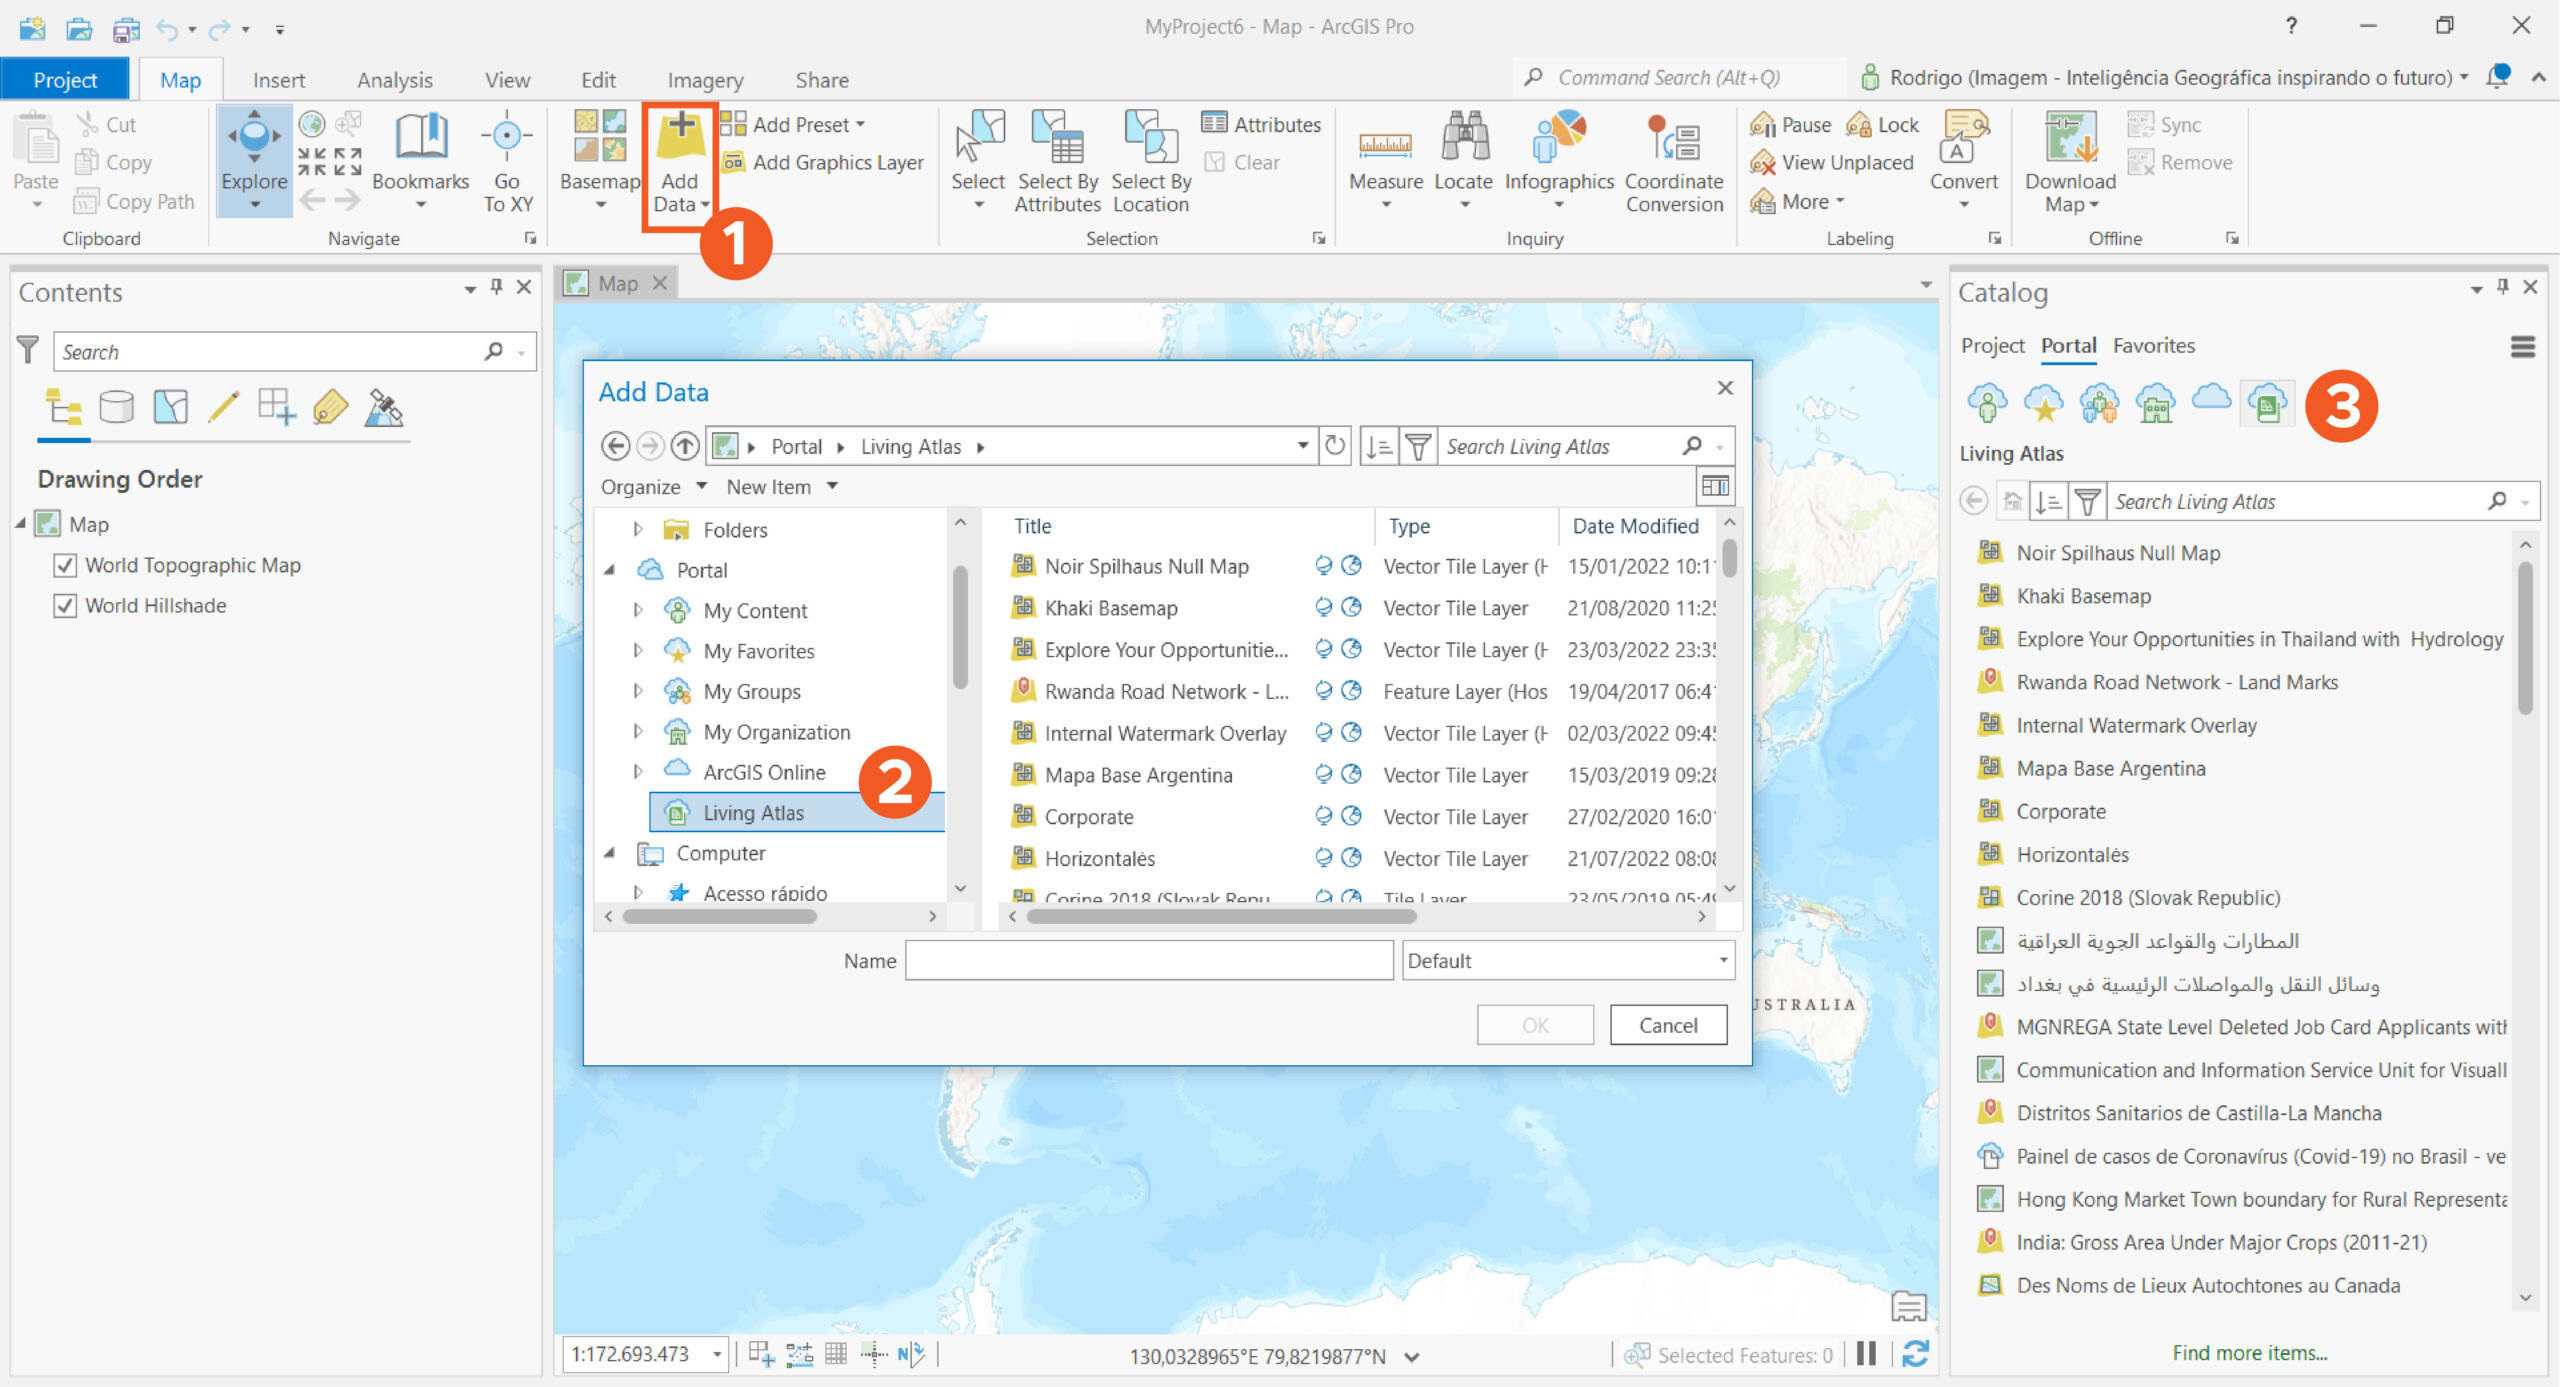Uncheck World Topographic Map layer
The height and width of the screenshot is (1387, 2560).
click(x=65, y=565)
